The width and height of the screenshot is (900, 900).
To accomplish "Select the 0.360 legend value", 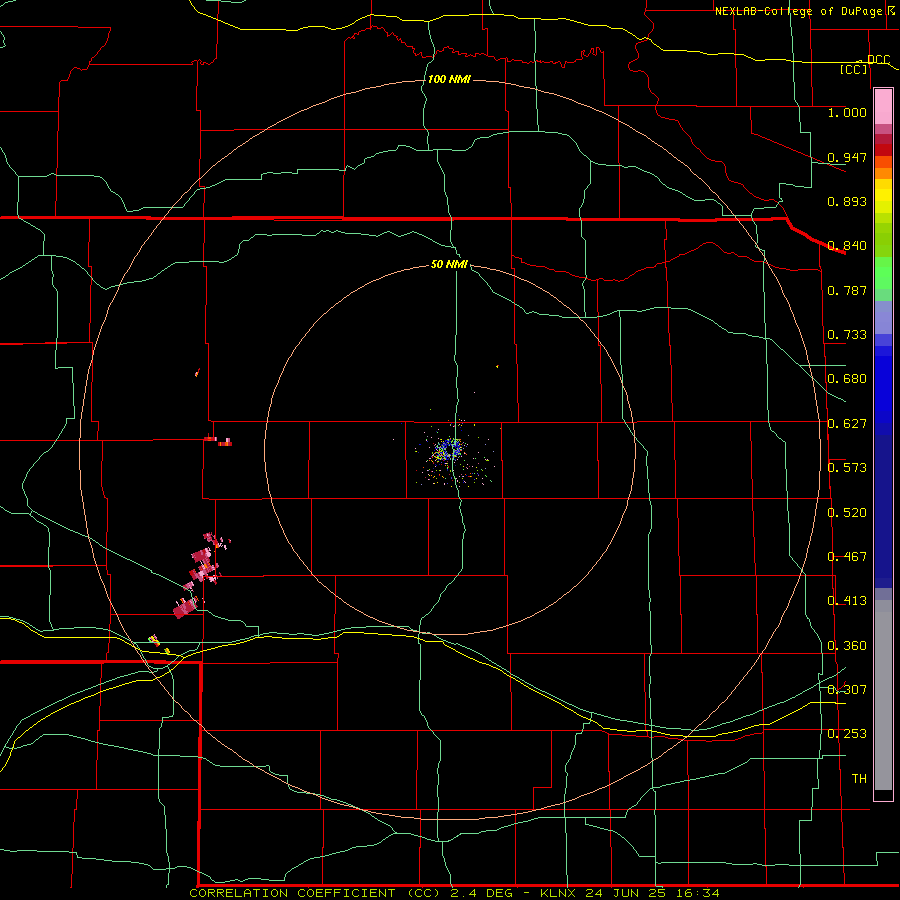I will coord(847,646).
